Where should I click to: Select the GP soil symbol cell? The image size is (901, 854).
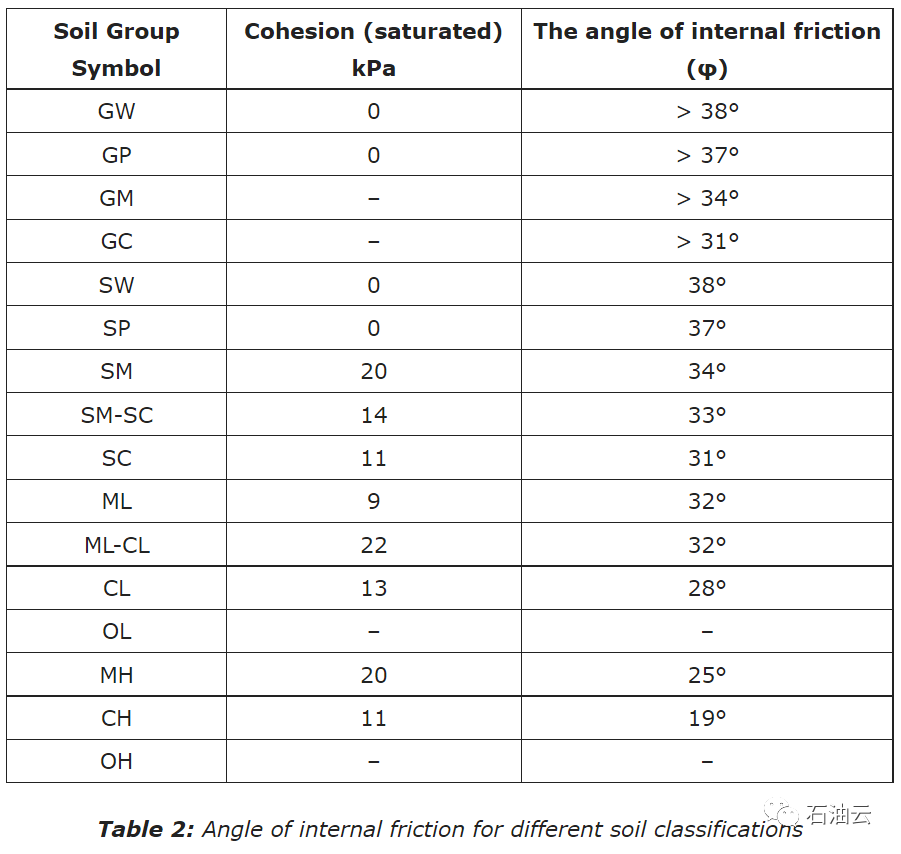[116, 155]
